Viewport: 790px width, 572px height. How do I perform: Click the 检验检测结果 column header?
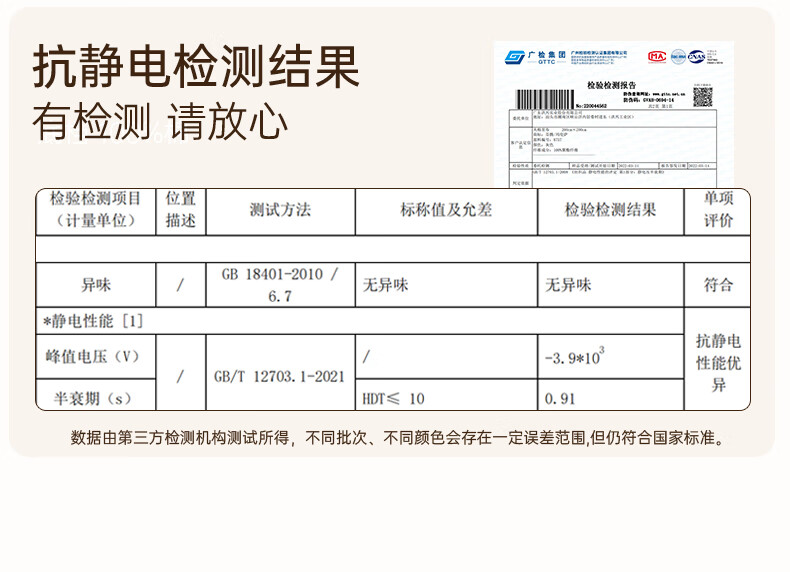610,210
